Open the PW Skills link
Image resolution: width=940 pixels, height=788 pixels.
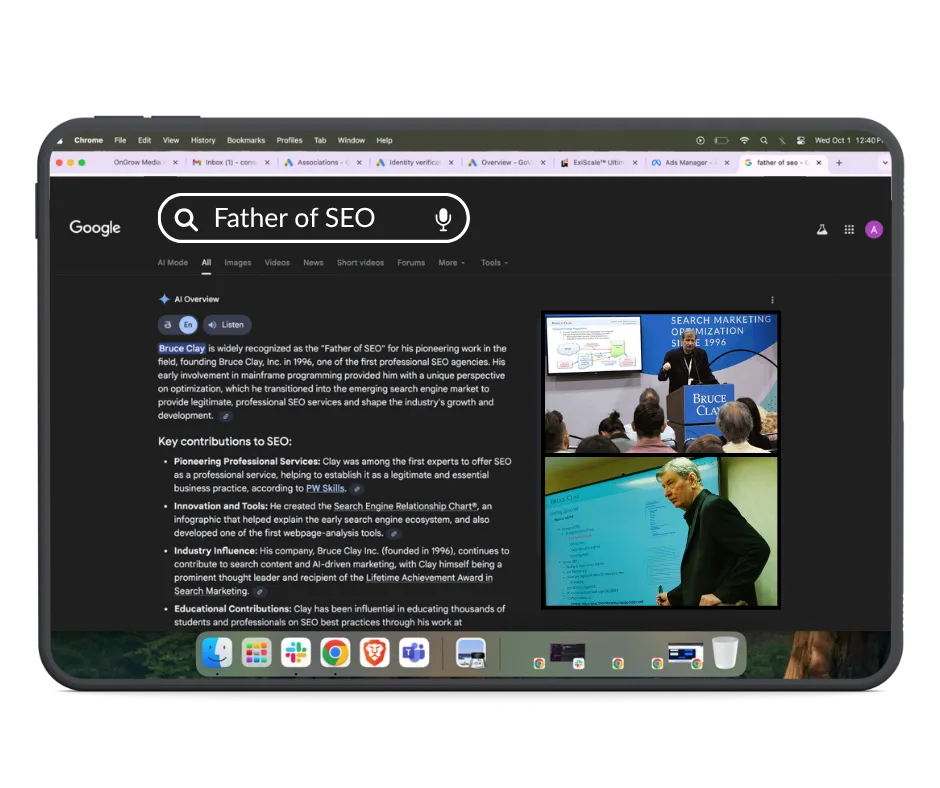click(x=326, y=489)
